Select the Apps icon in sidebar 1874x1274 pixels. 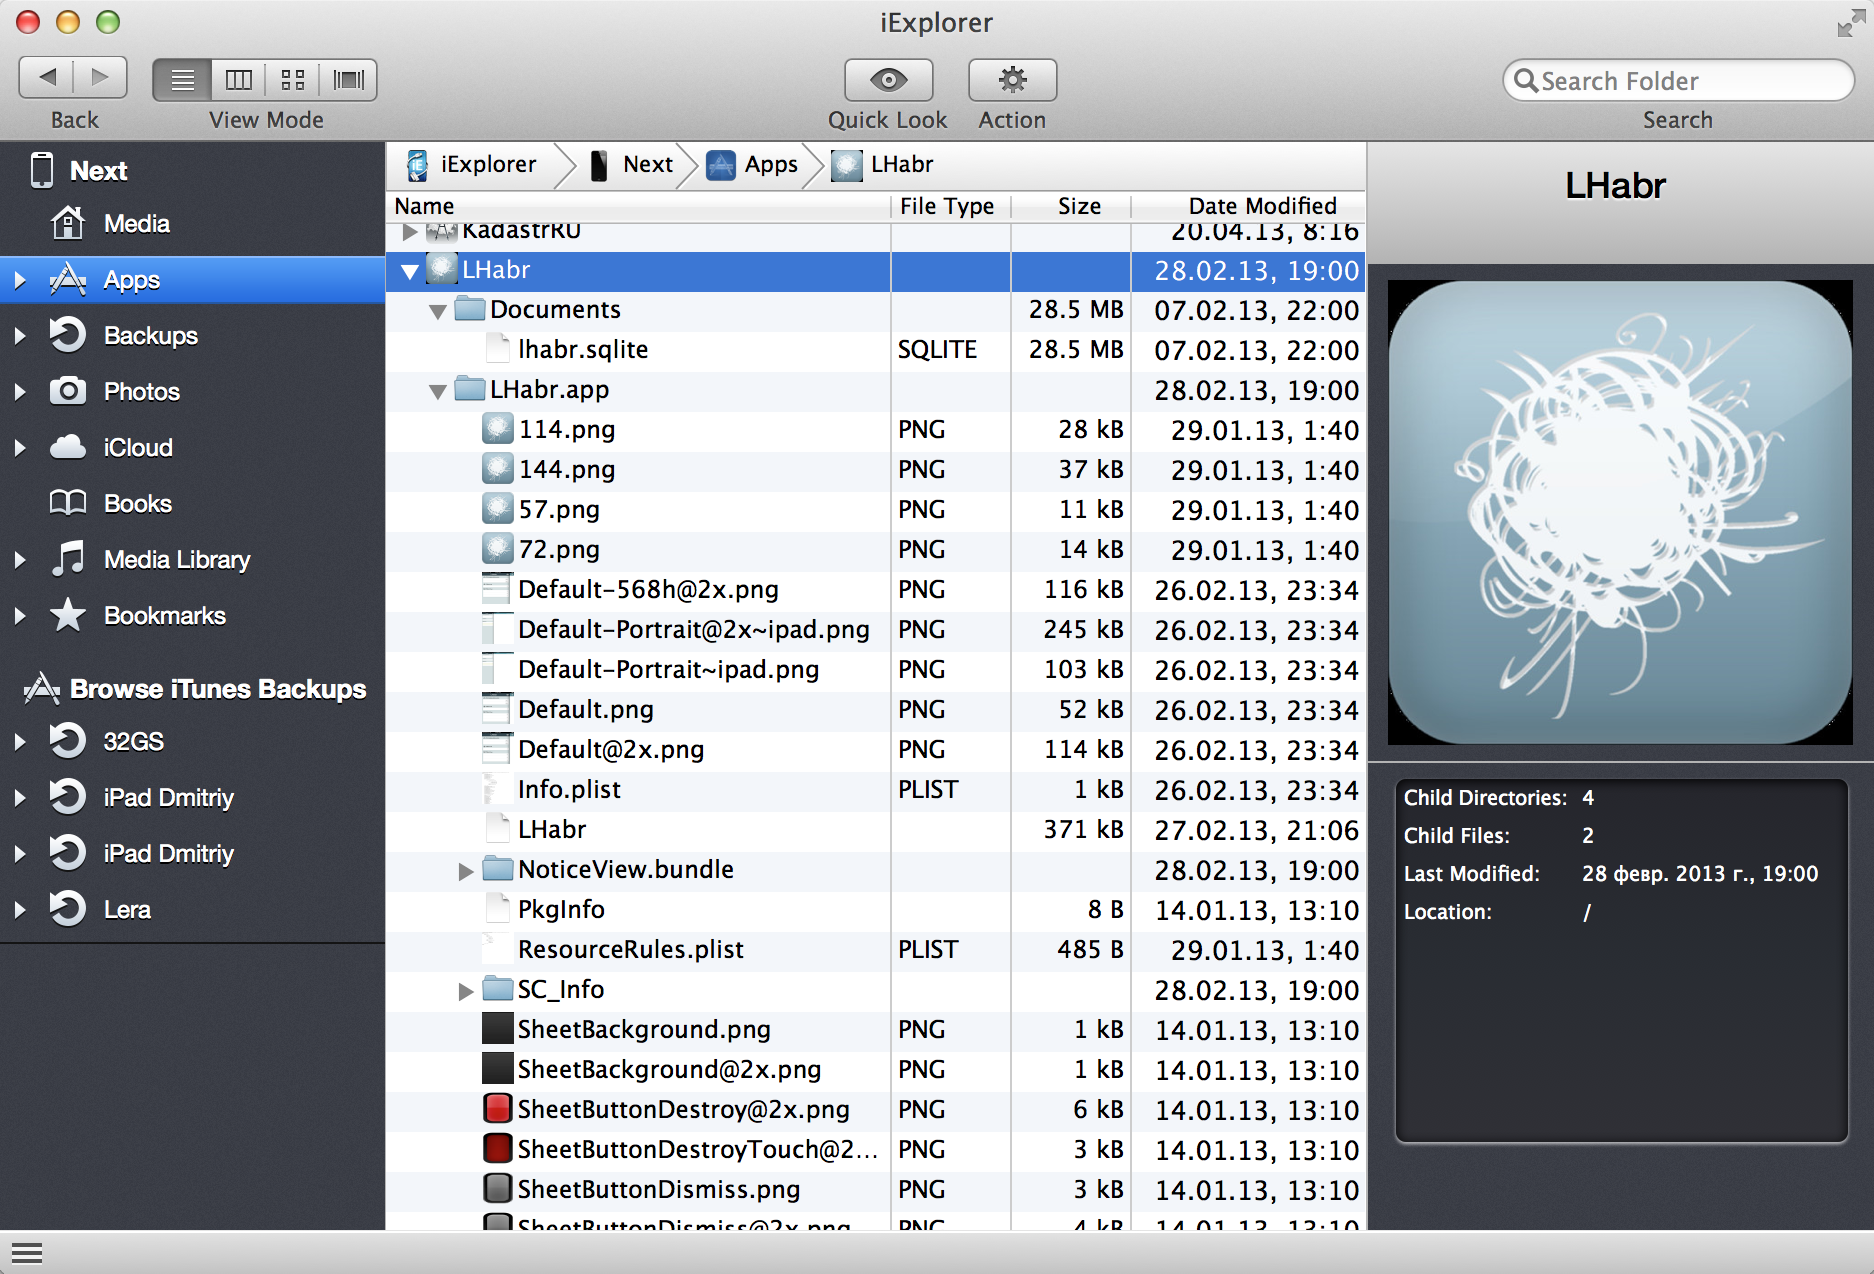[68, 280]
